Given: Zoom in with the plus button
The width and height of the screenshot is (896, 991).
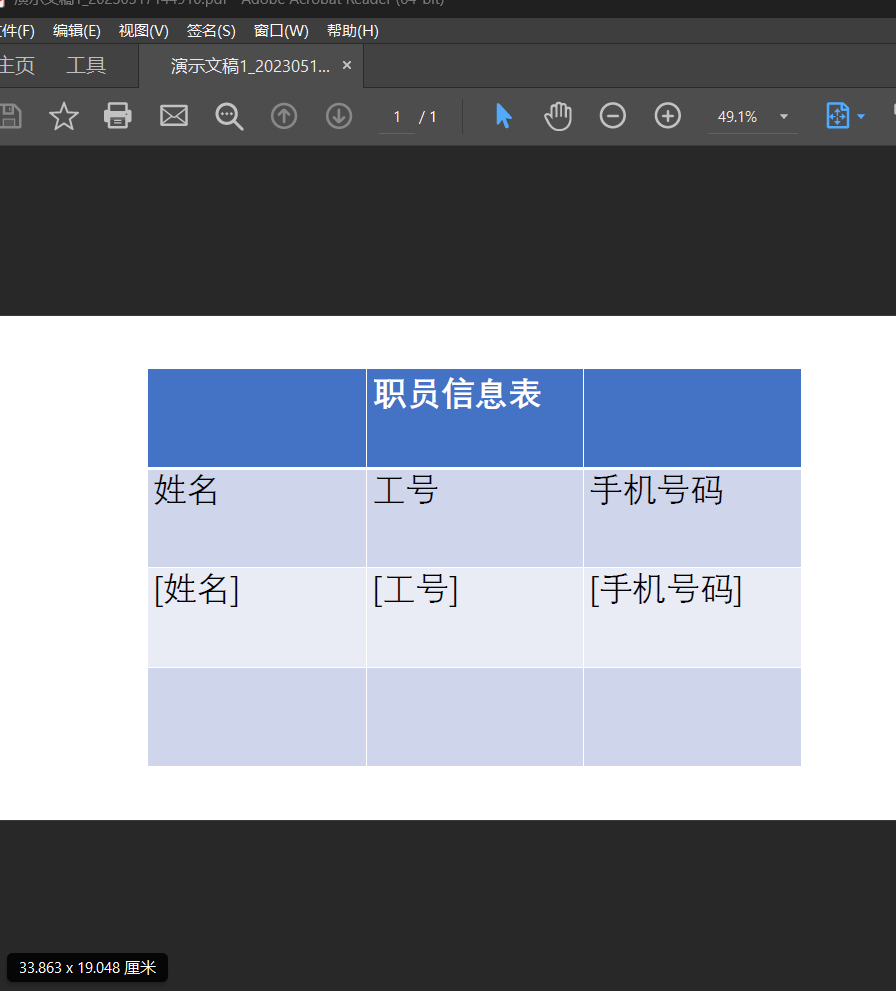Looking at the screenshot, I should click(667, 116).
